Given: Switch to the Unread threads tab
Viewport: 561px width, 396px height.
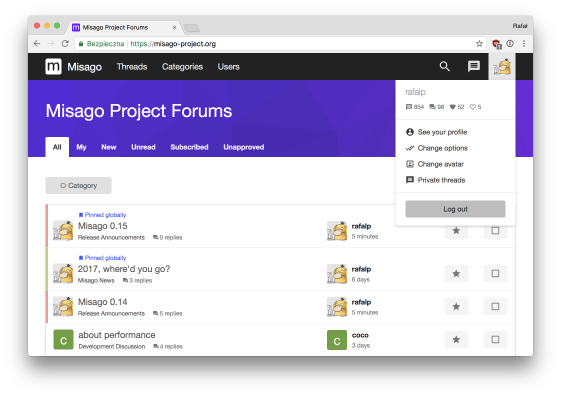Looking at the screenshot, I should tap(143, 147).
